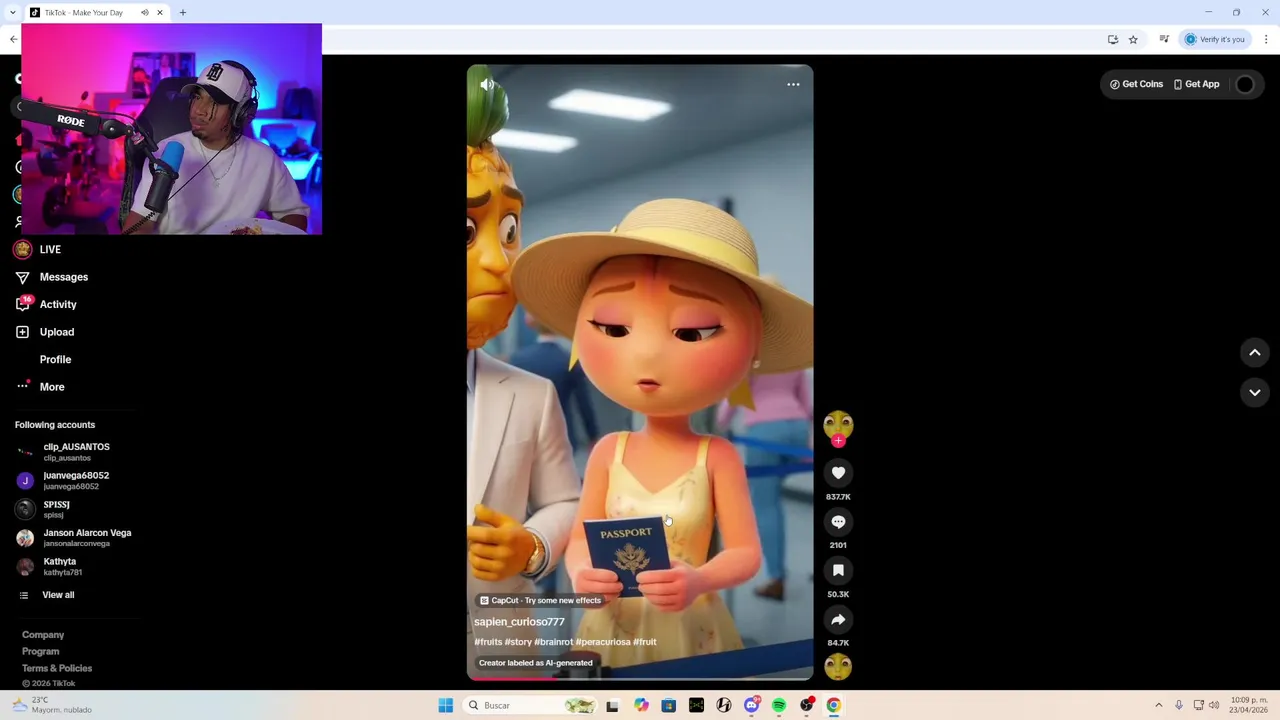Click the Messages paper-plane icon
This screenshot has width=1280, height=720.
click(22, 277)
